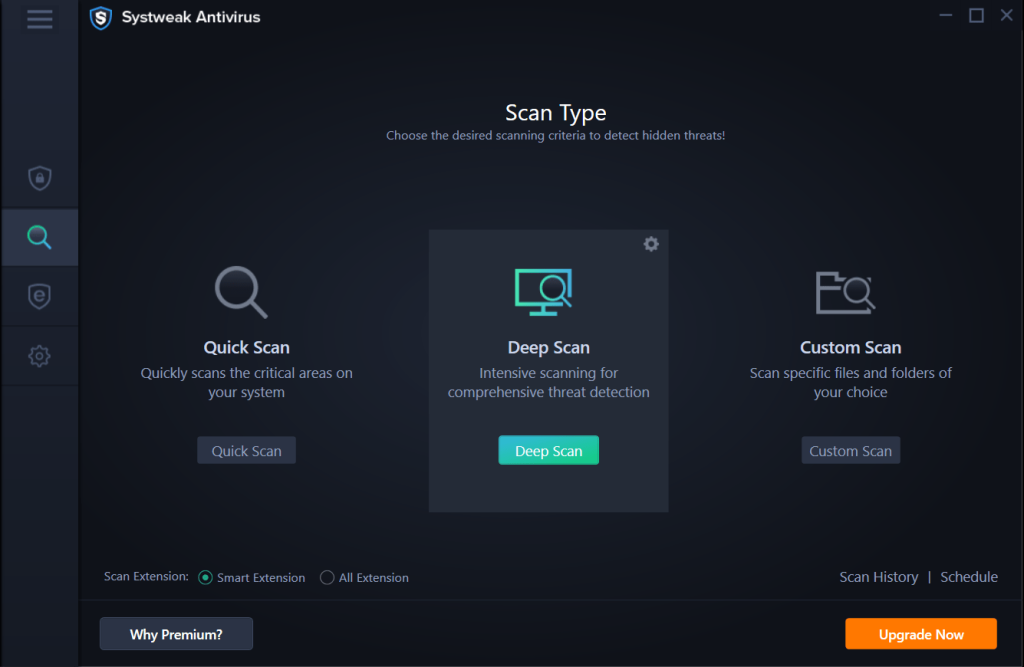Launch Custom Scan button
Image resolution: width=1024 pixels, height=667 pixels.
[x=850, y=451]
